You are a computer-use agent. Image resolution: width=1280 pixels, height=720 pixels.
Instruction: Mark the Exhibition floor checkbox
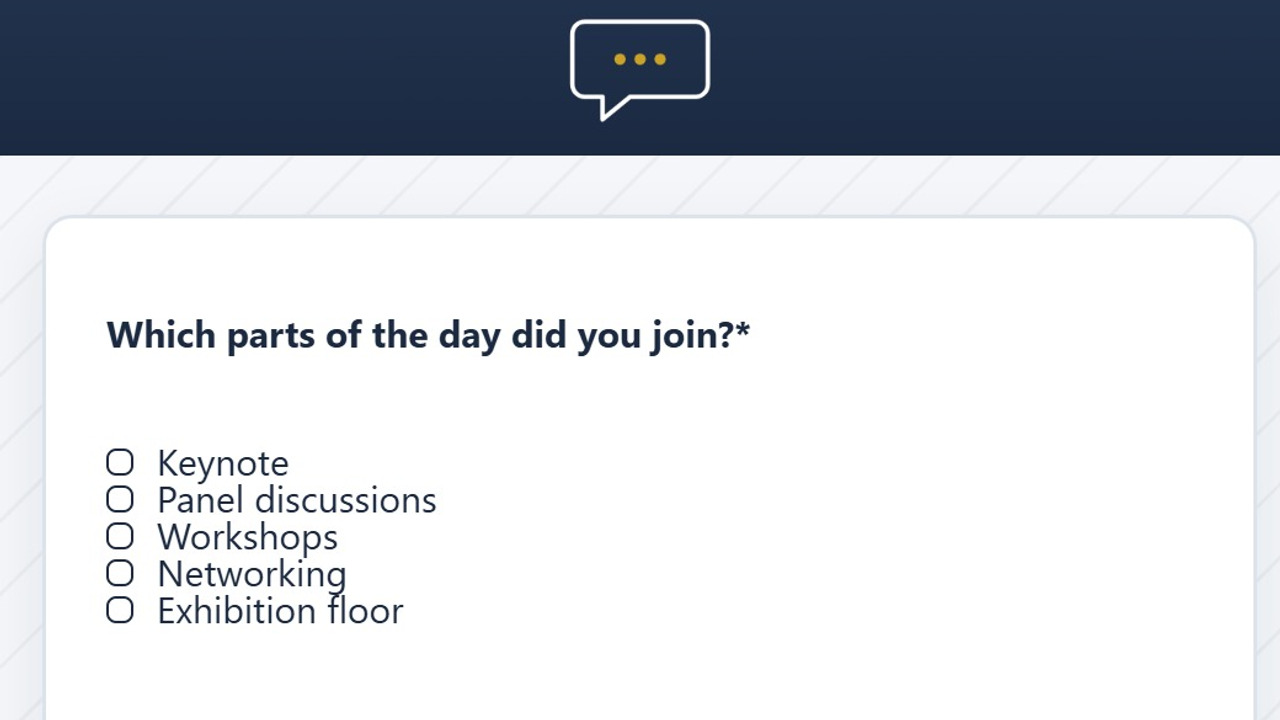[120, 610]
